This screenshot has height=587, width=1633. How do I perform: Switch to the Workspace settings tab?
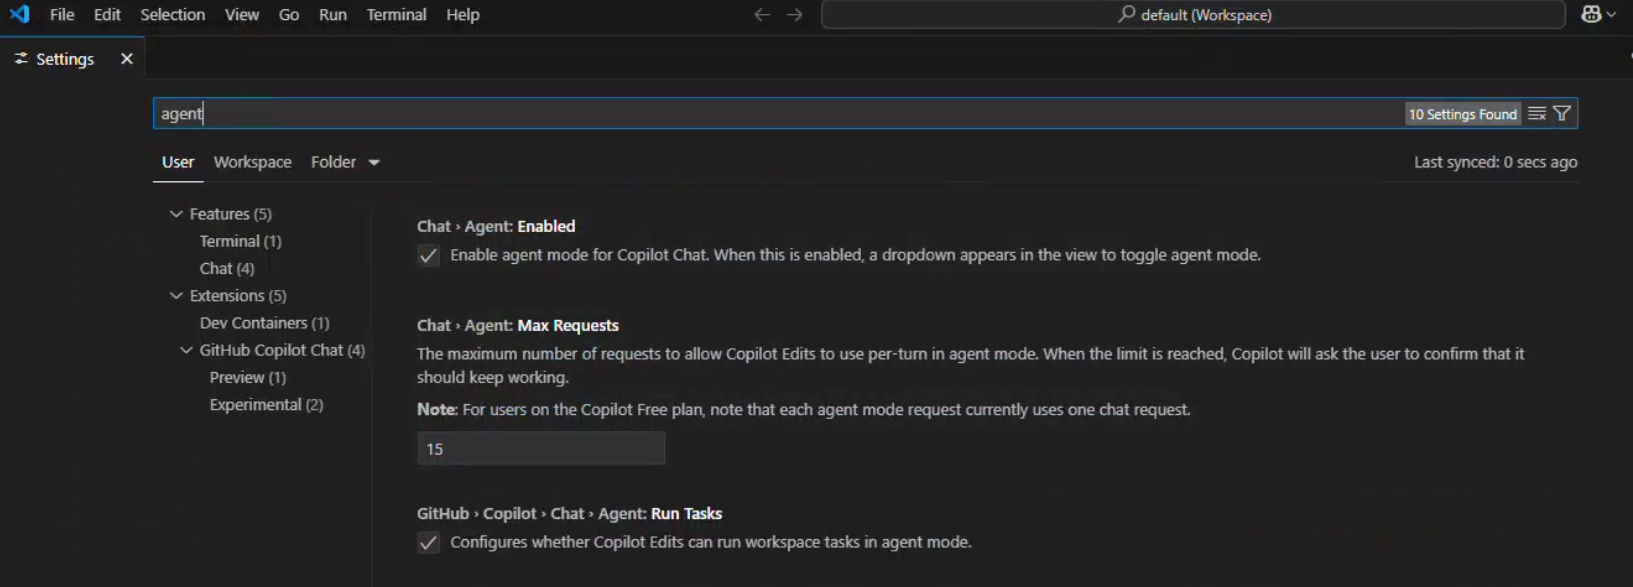tap(252, 161)
